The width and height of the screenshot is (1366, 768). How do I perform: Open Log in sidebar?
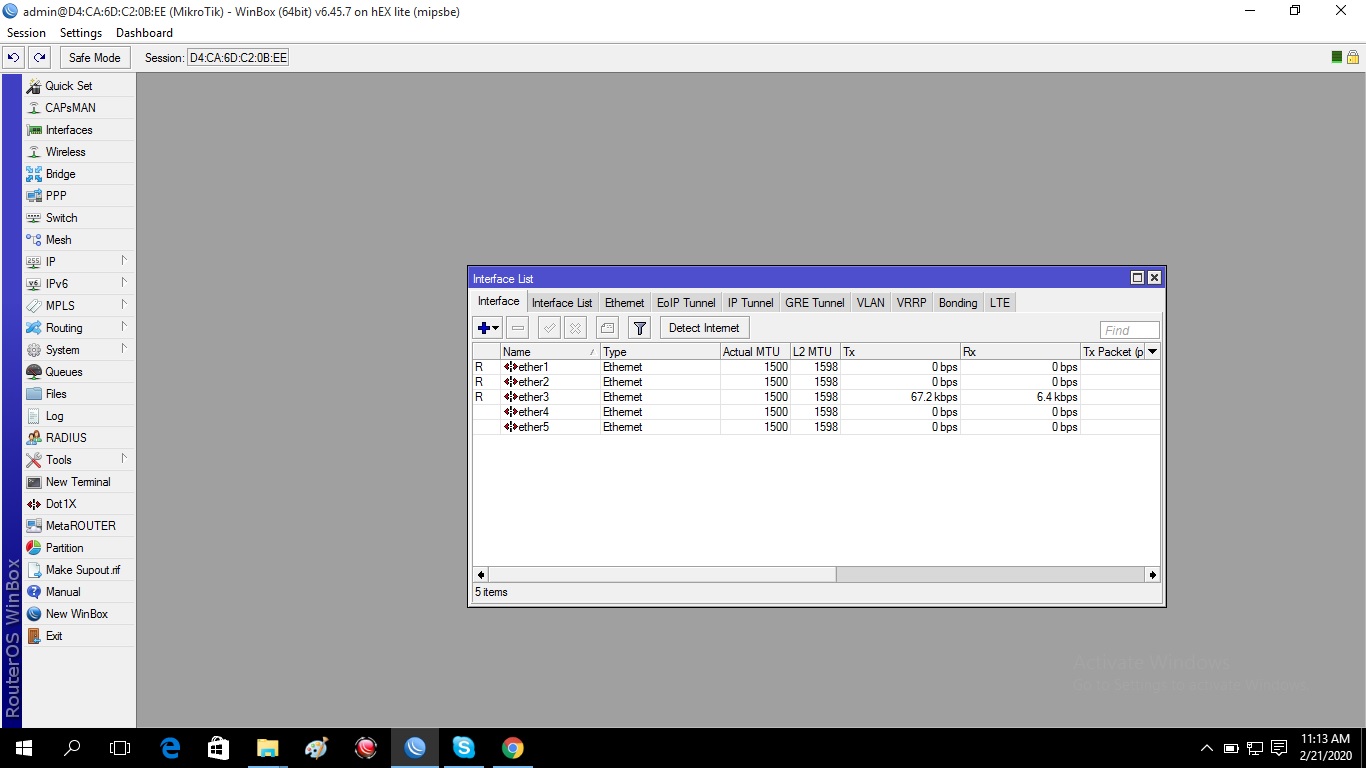[78, 416]
